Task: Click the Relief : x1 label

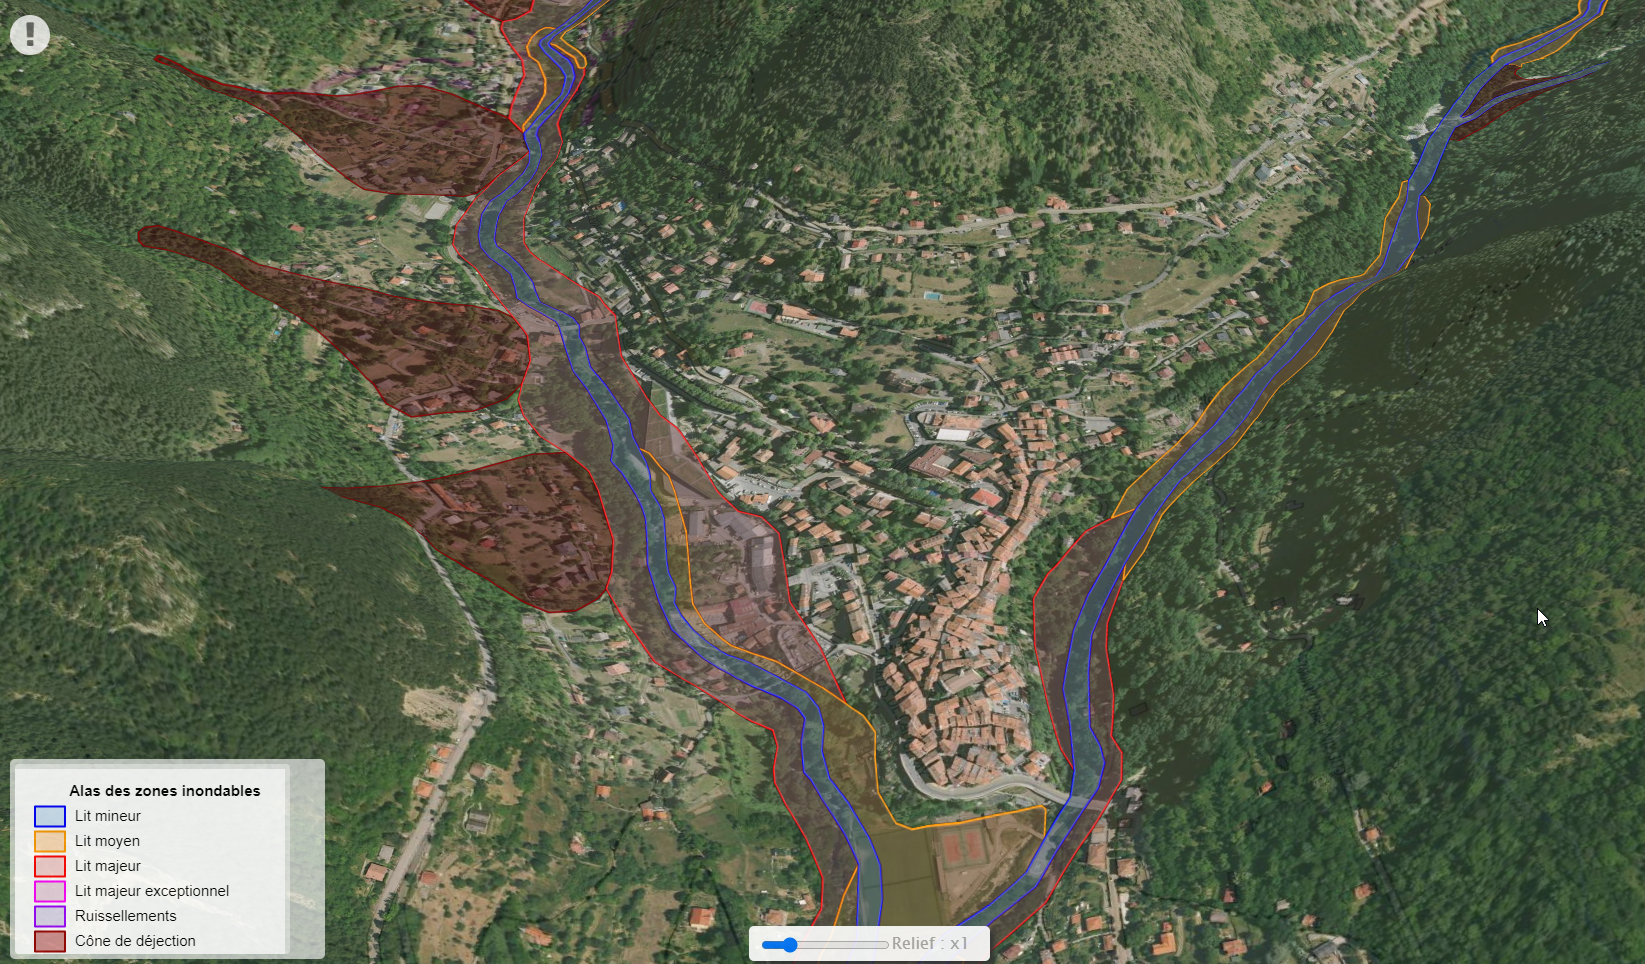Action: [x=930, y=944]
